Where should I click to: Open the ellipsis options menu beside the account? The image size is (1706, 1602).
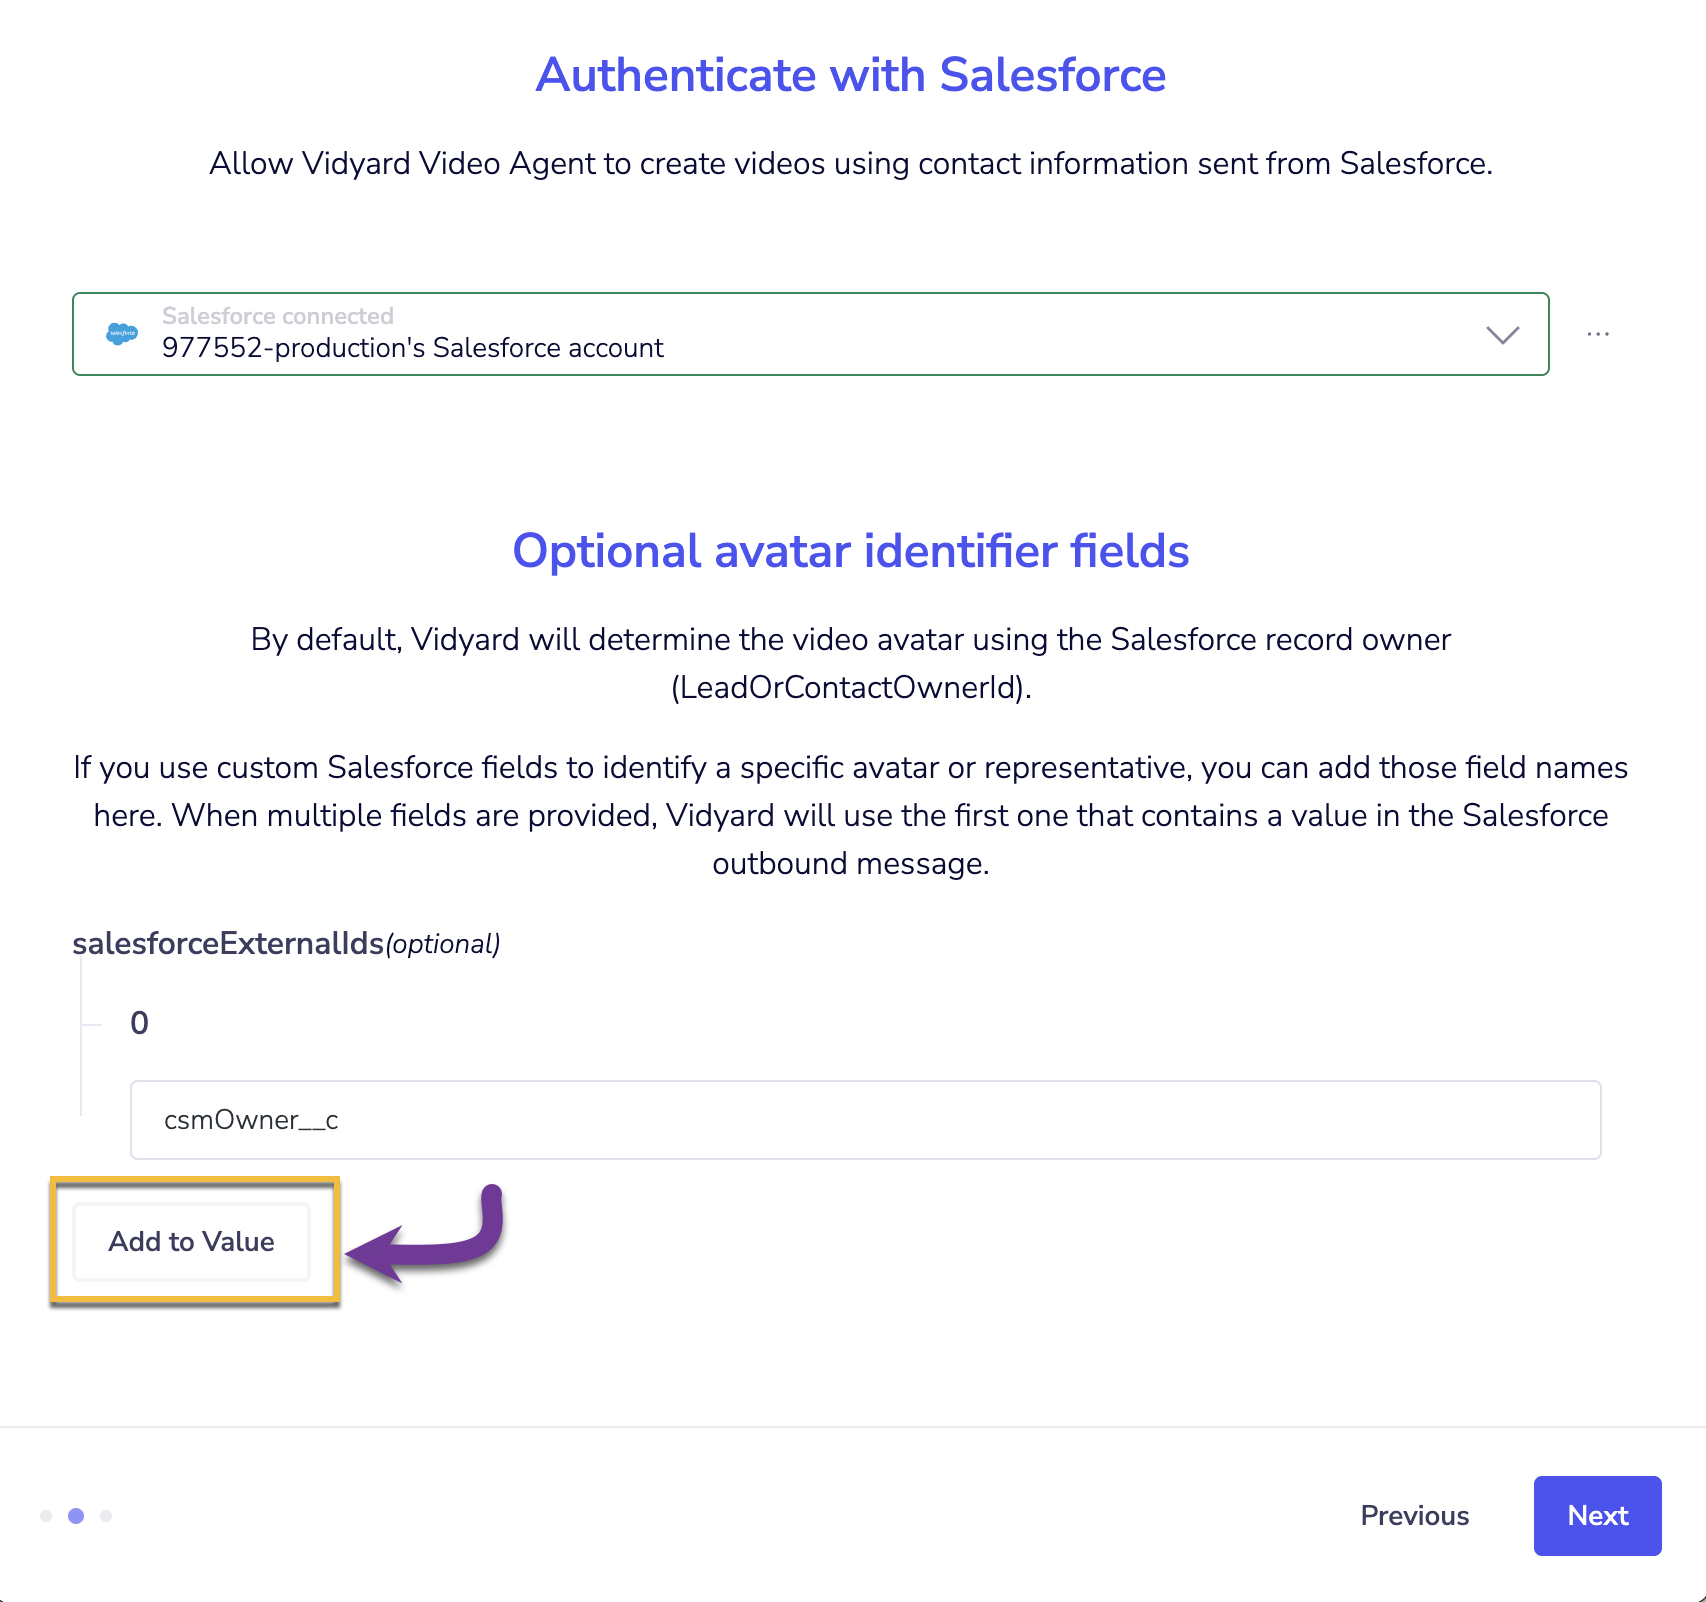(x=1597, y=333)
